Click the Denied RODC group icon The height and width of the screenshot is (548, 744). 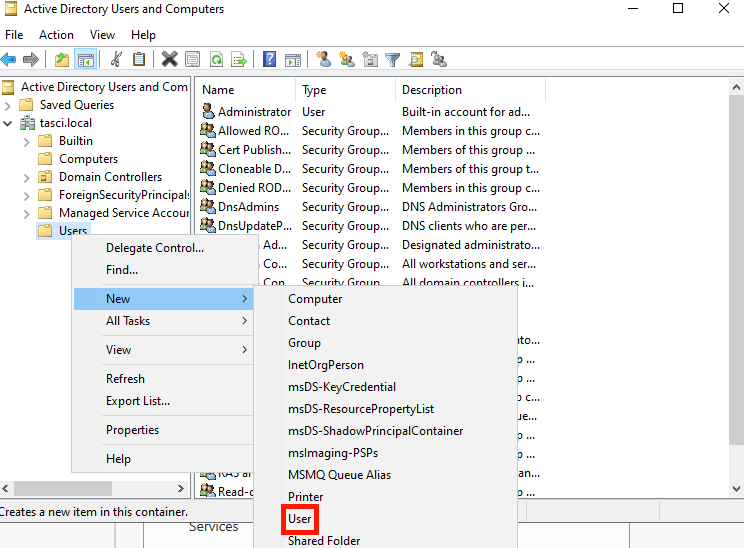click(208, 187)
